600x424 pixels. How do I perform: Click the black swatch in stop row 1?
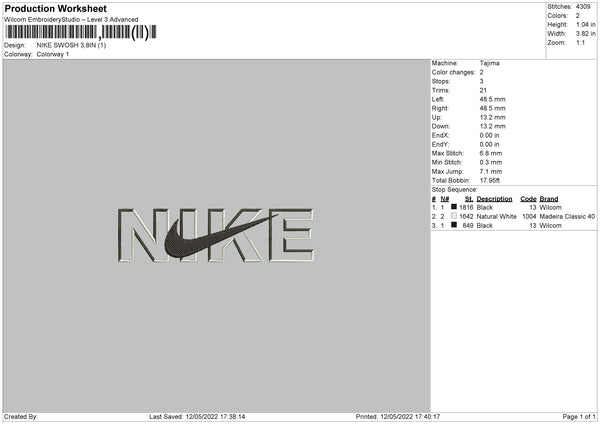[454, 207]
